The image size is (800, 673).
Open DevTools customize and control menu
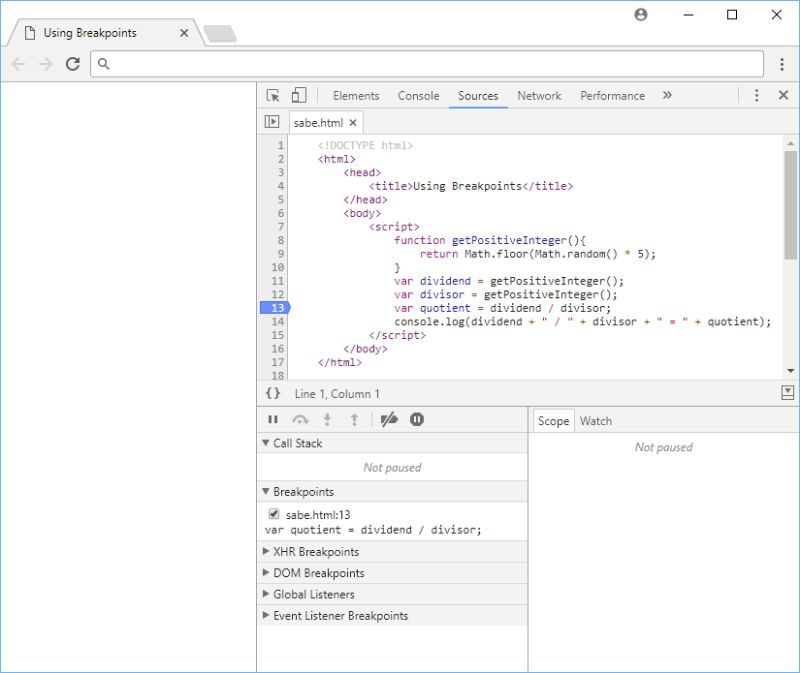pos(757,95)
